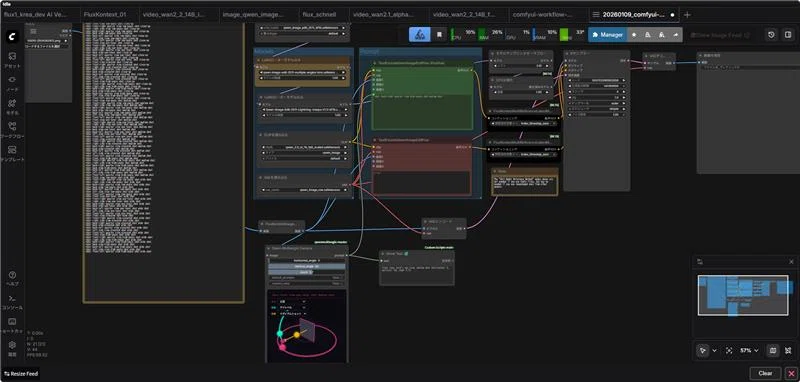Screen dimensions: 800x382
Task: Expand the select mode chevron dropdown
Action: (714, 350)
